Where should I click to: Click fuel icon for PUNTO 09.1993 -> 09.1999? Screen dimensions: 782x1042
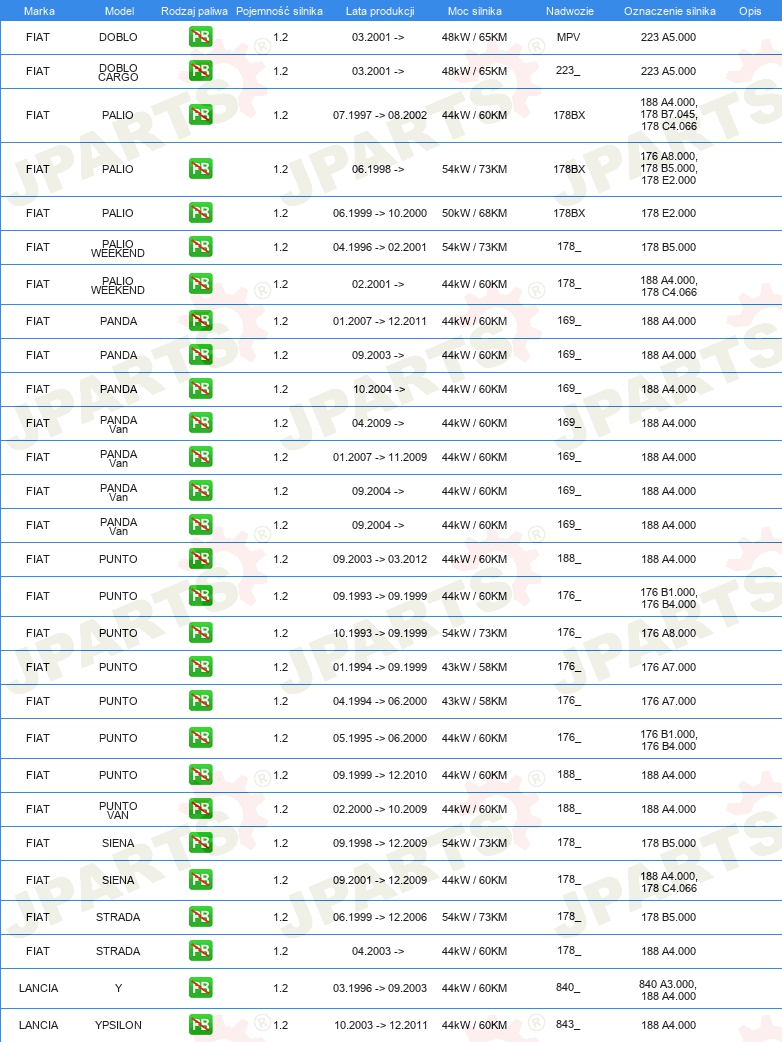(x=201, y=596)
